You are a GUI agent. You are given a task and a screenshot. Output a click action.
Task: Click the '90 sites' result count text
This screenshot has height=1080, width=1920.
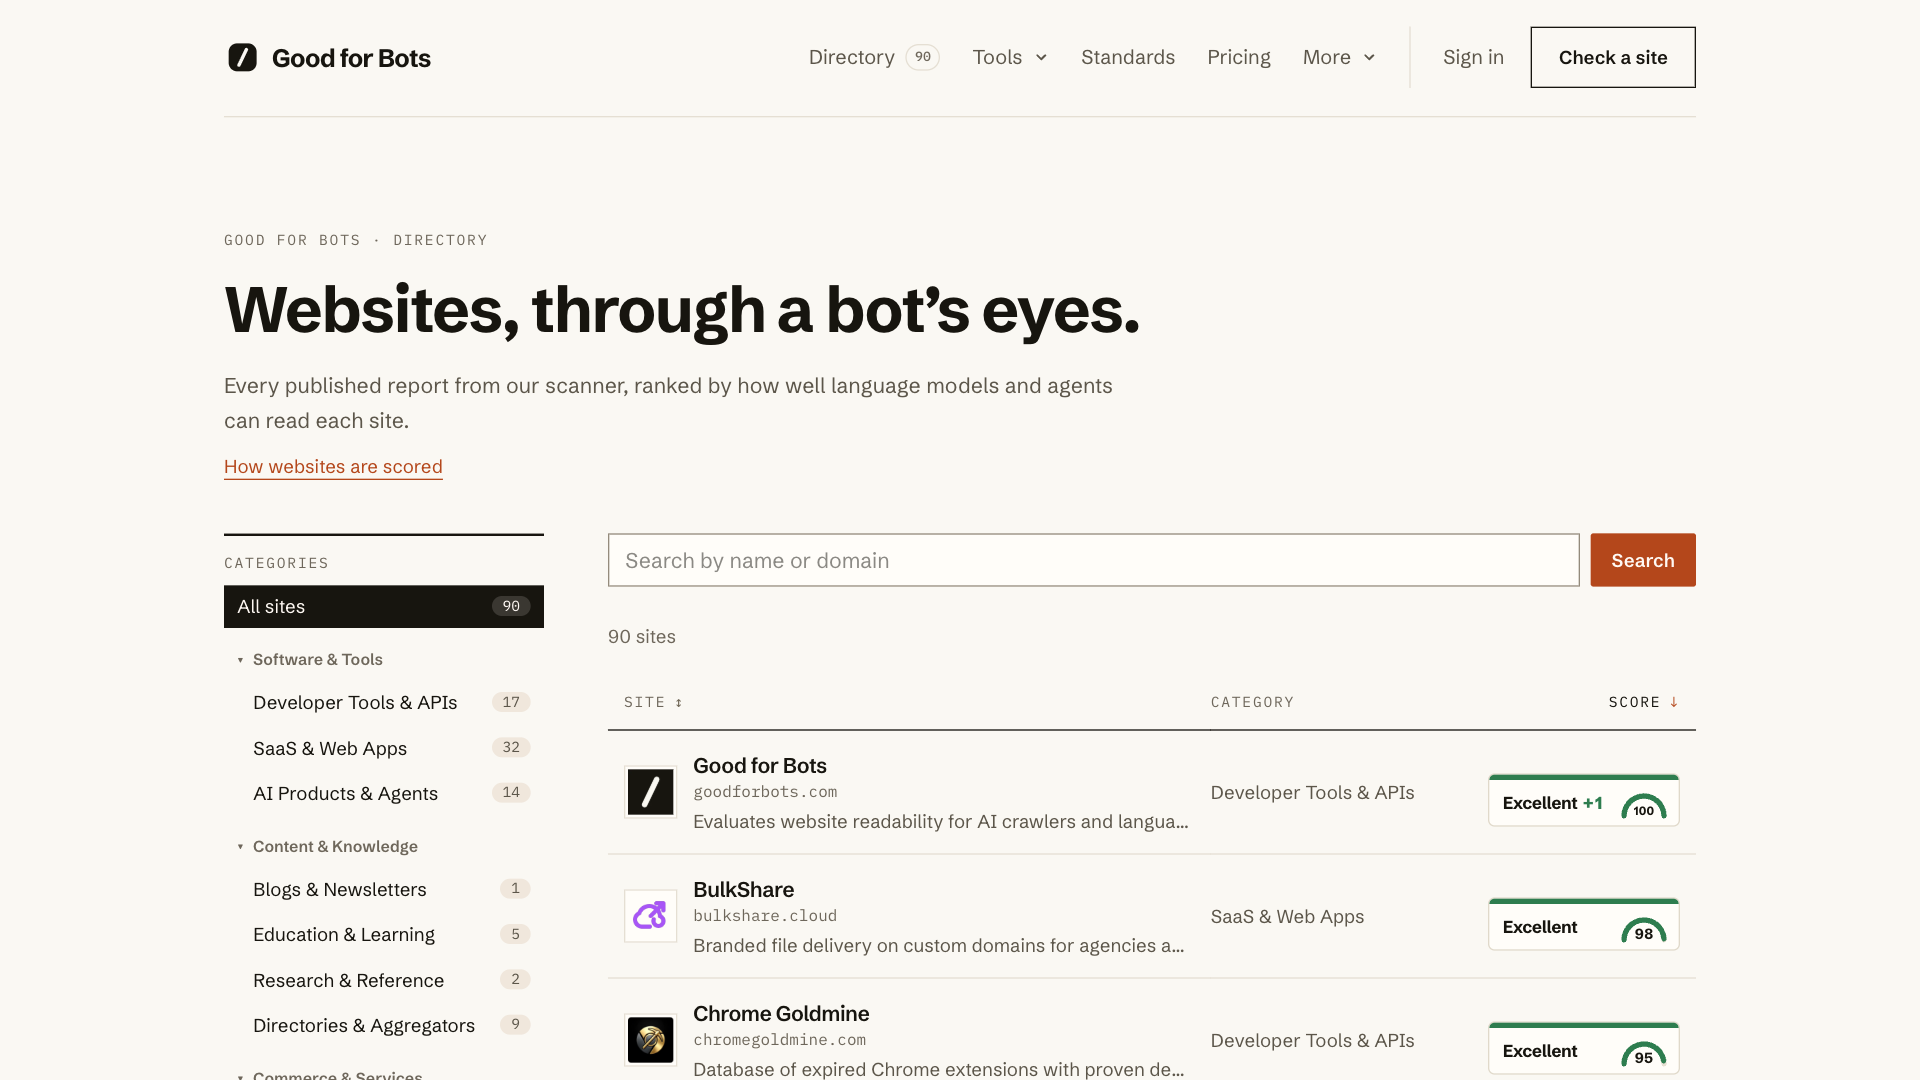[x=641, y=636]
